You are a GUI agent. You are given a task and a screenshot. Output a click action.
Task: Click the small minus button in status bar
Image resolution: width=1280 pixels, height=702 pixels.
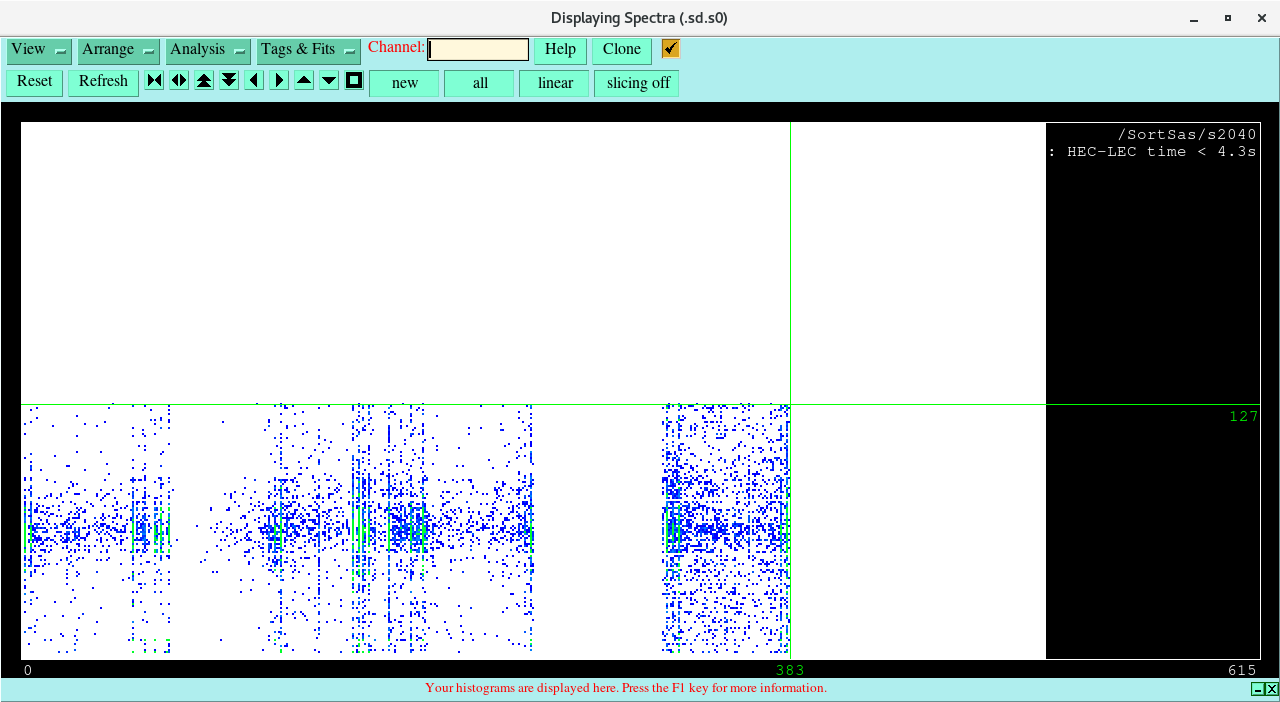[1257, 689]
